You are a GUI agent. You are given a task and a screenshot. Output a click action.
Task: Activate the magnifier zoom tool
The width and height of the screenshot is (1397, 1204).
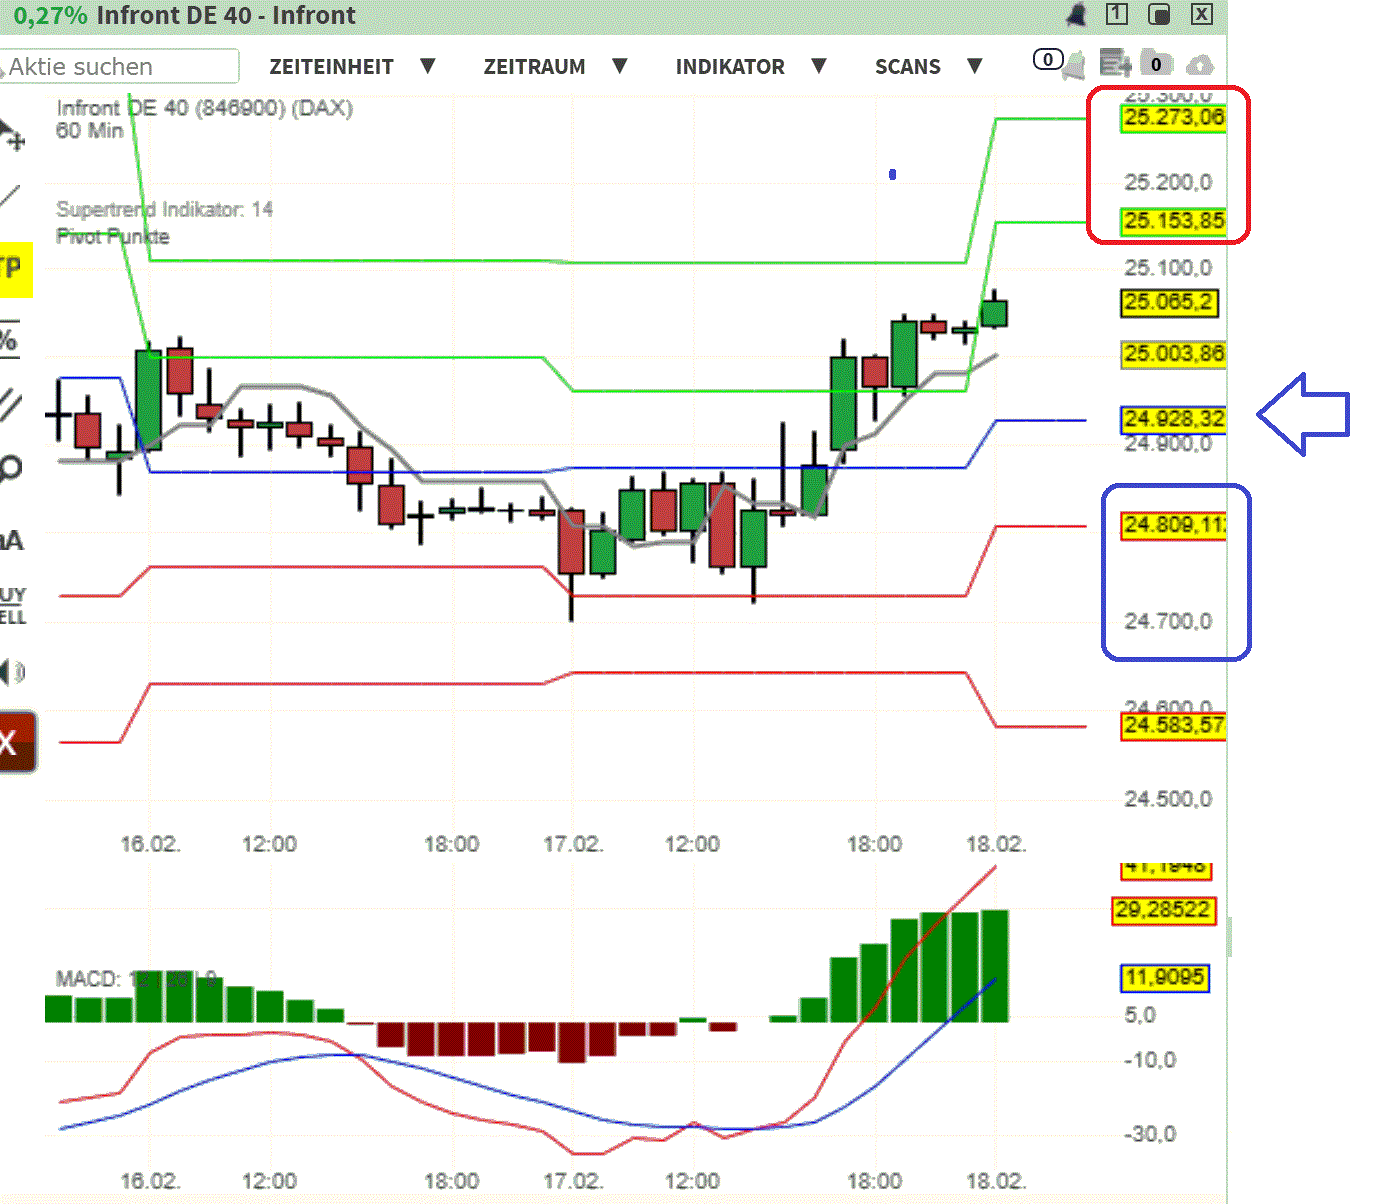tap(9, 465)
